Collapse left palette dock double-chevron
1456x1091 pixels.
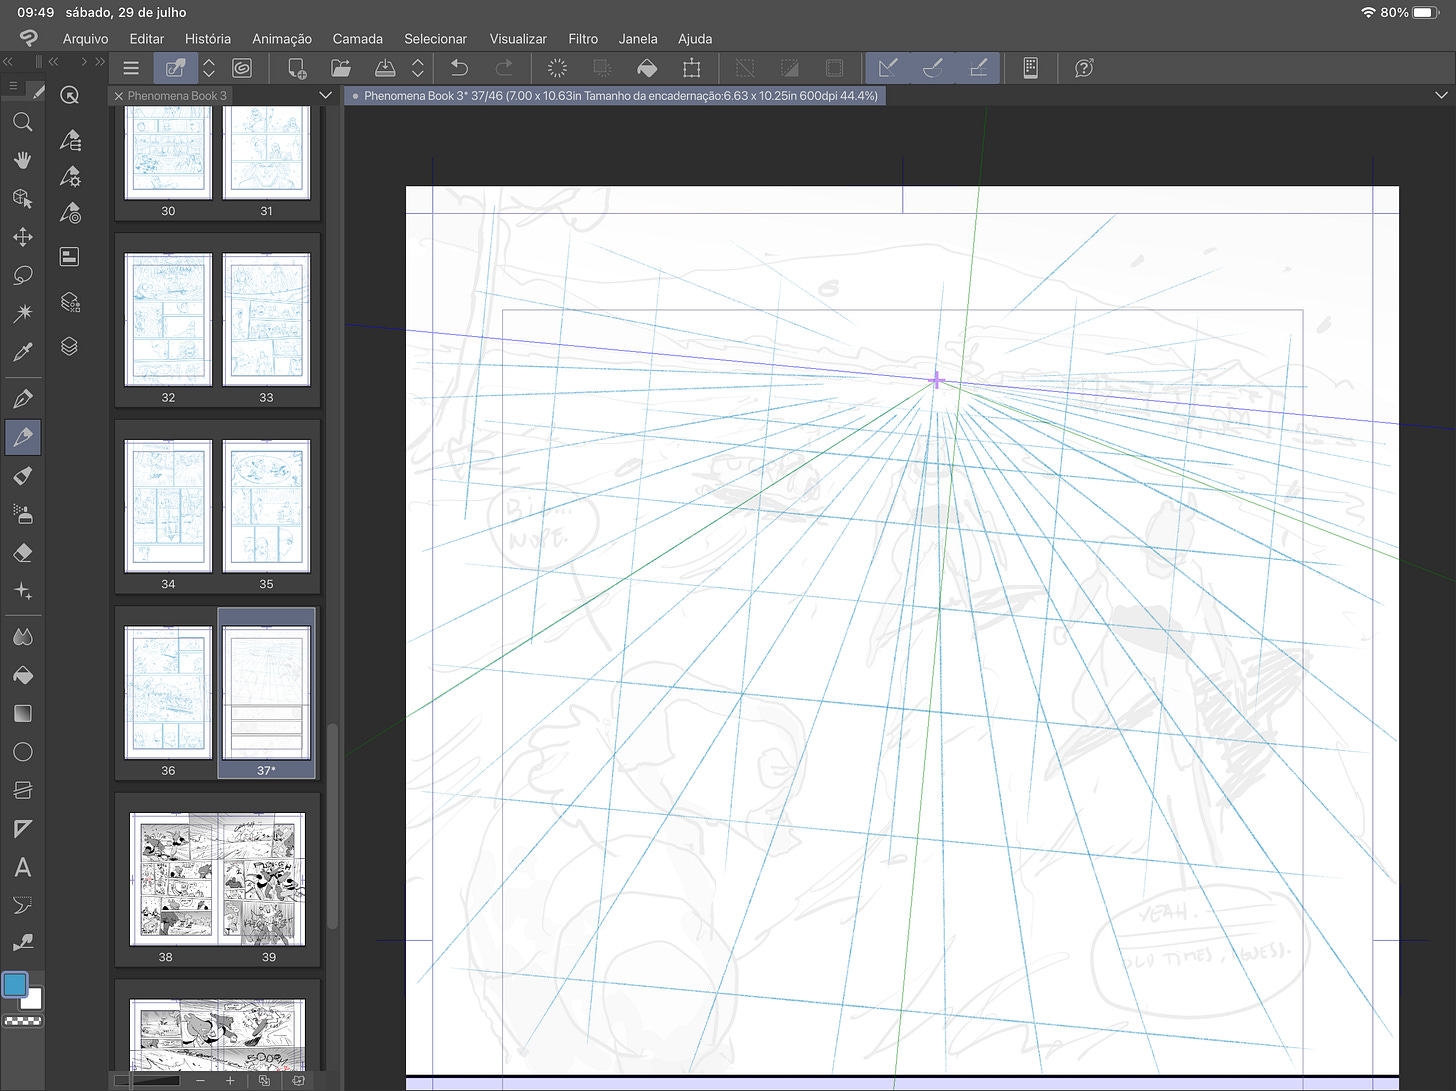pos(8,61)
